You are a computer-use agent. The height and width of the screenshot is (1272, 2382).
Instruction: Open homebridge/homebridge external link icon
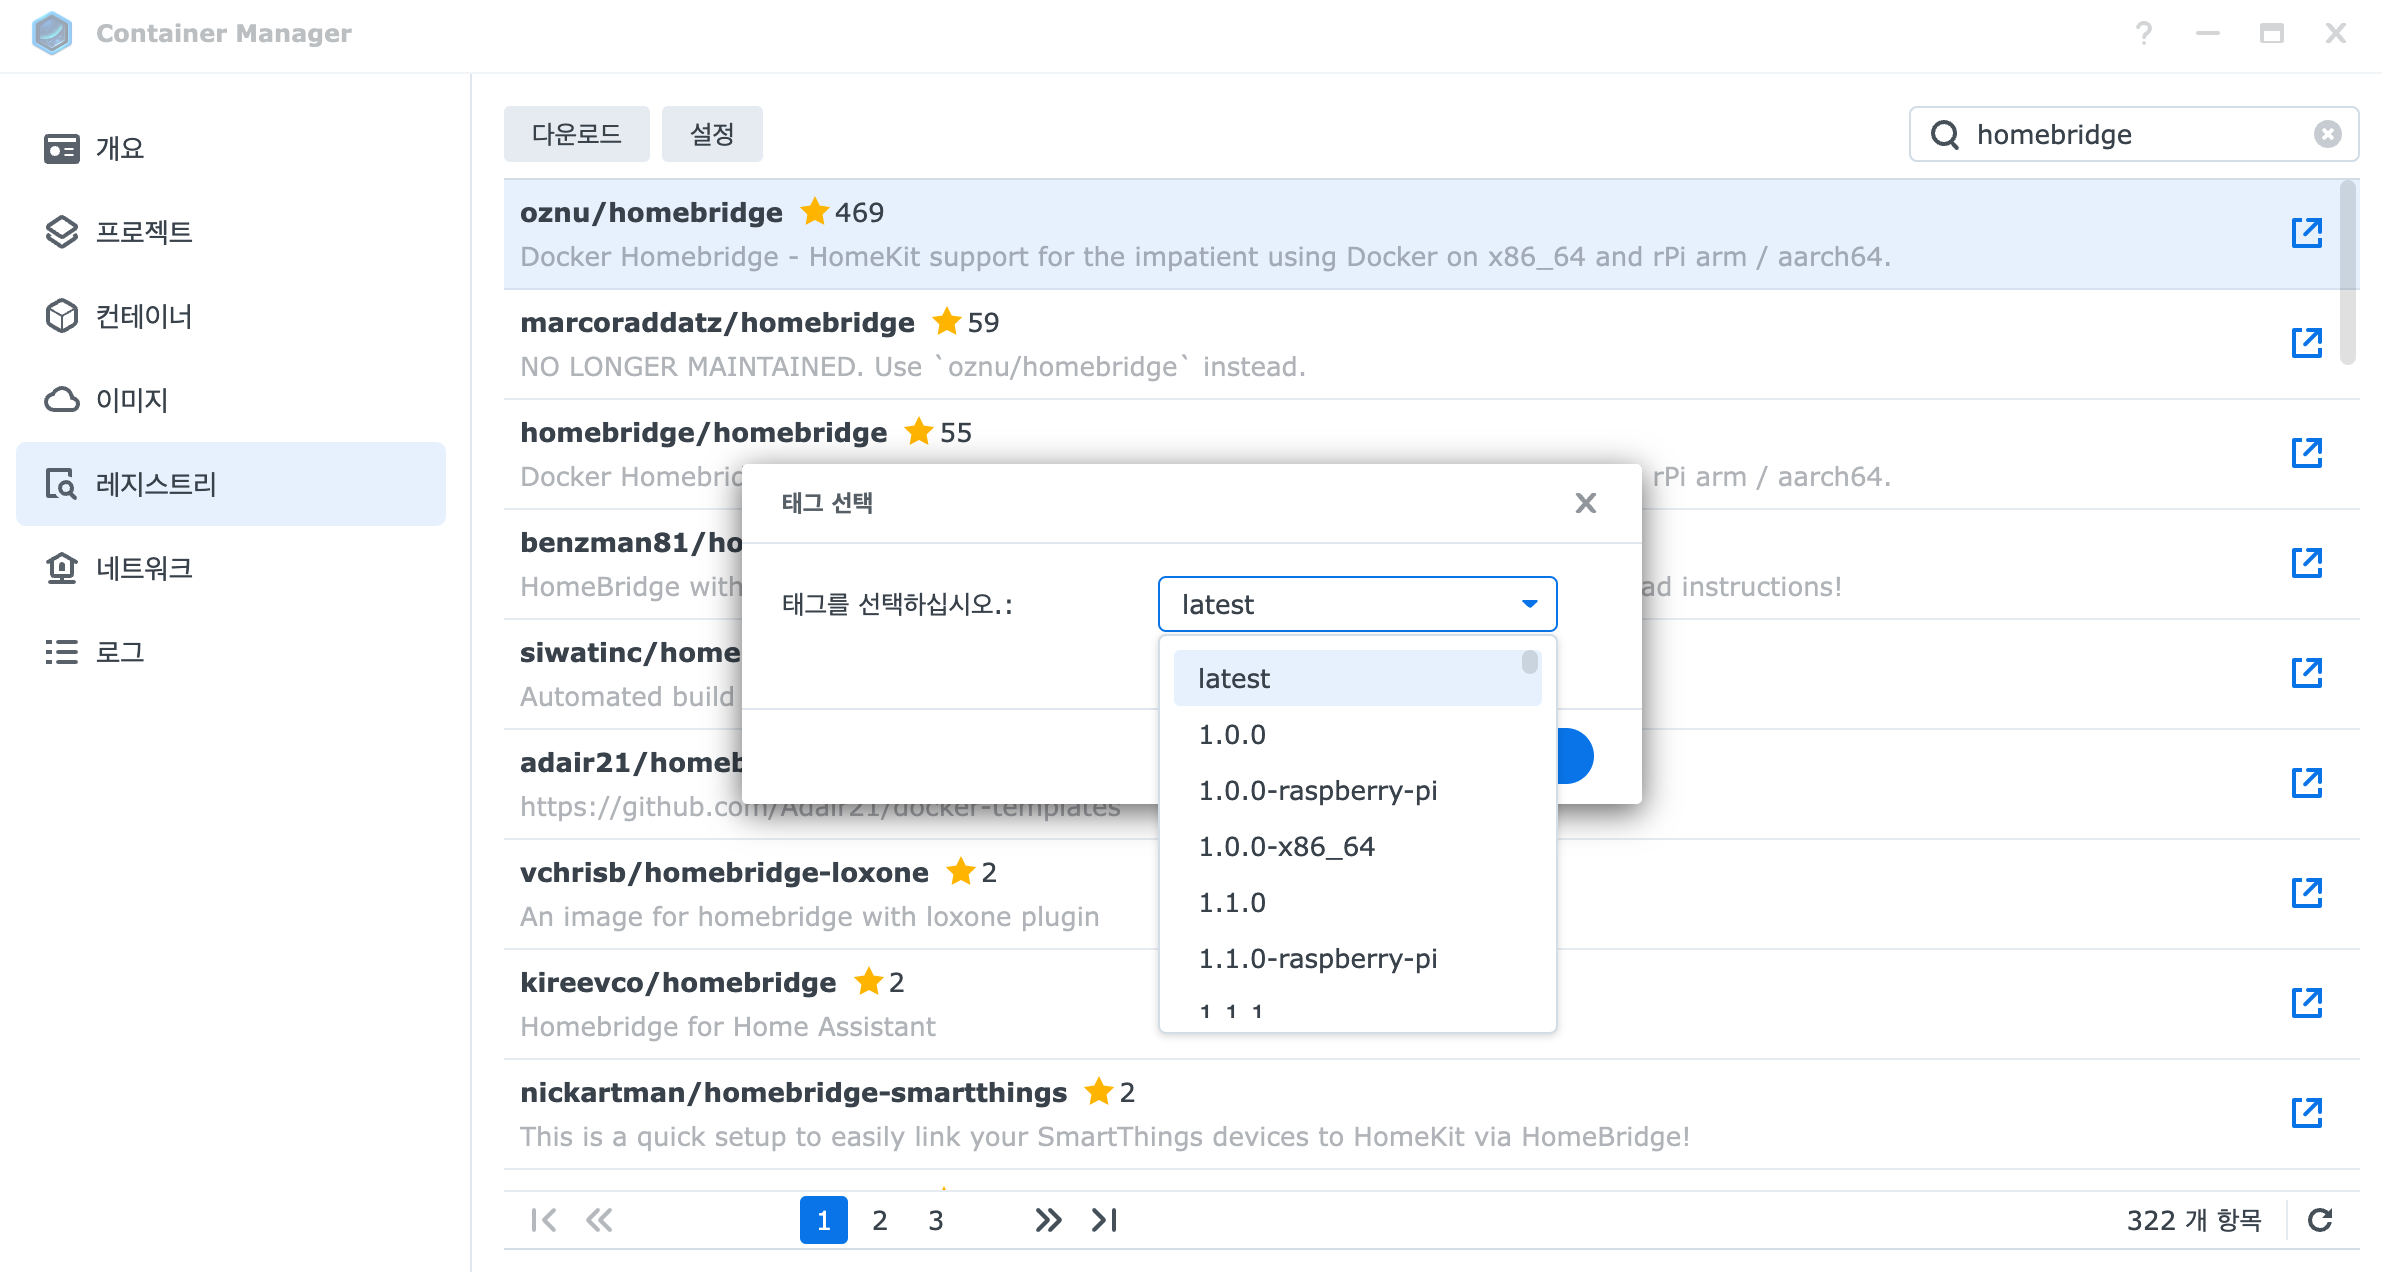(2307, 453)
